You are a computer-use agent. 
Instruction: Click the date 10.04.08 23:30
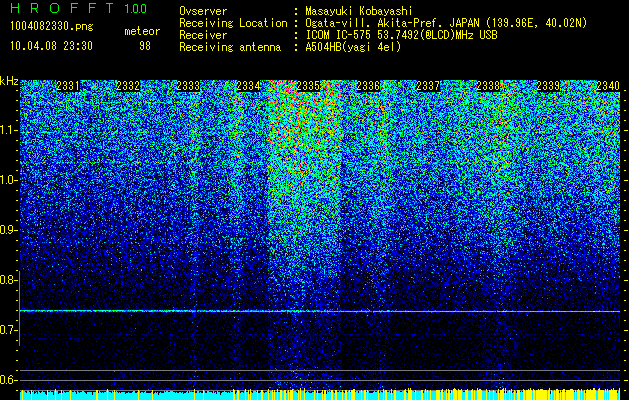(x=51, y=46)
